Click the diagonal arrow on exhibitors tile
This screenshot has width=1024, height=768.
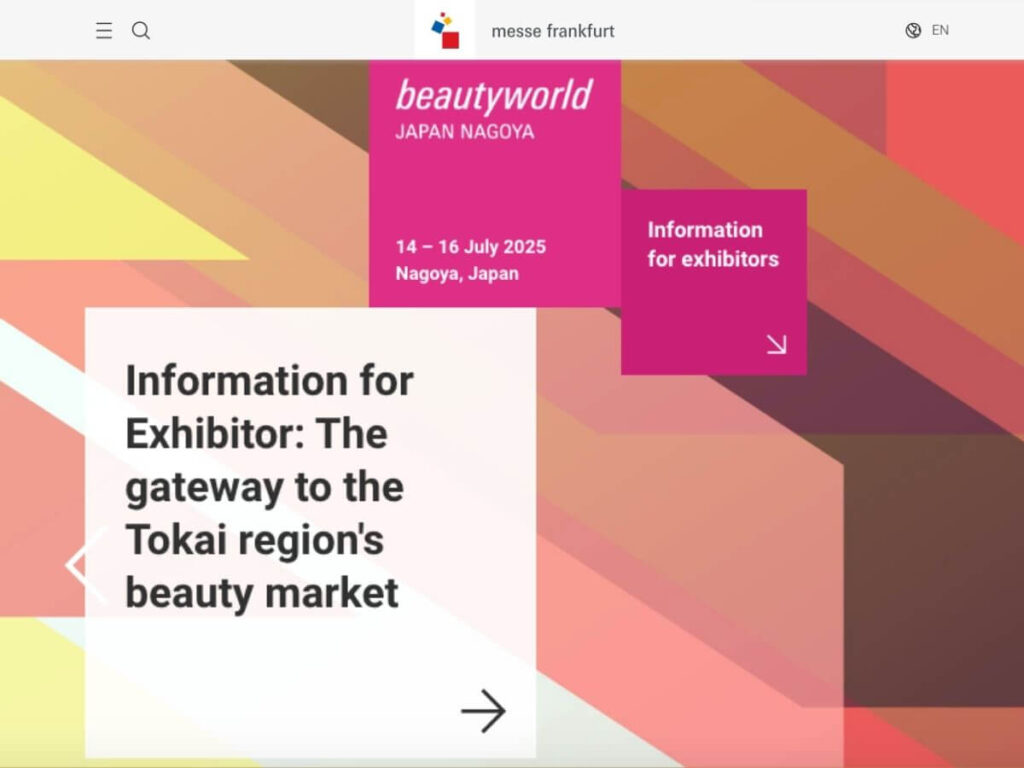776,344
